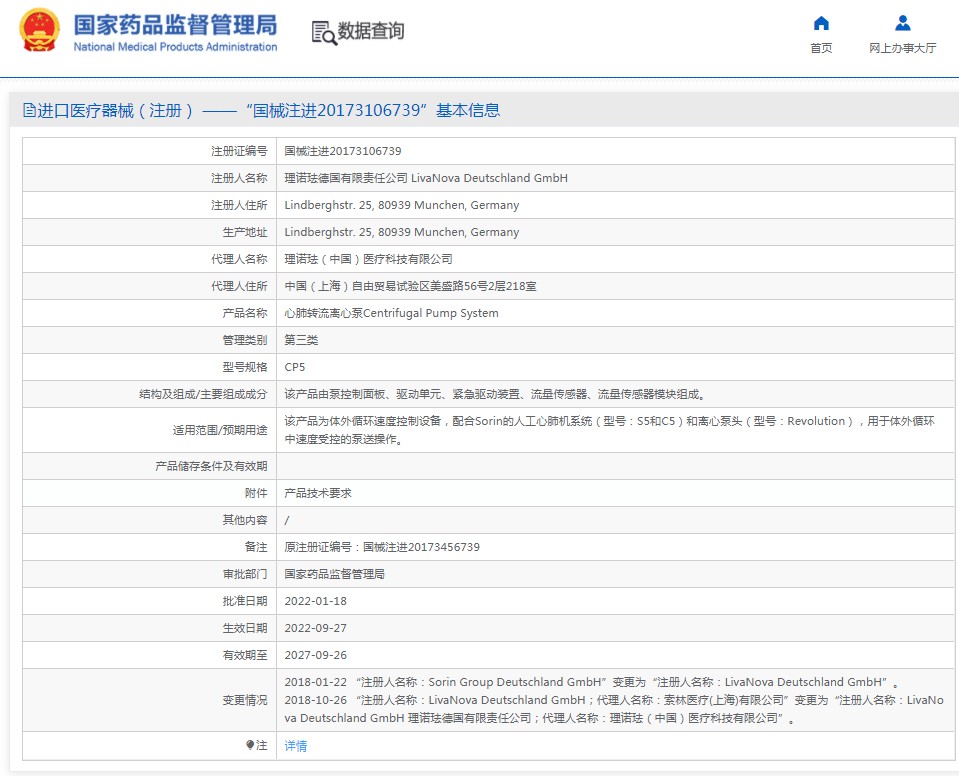The image size is (959, 776).
Task: Select the 国械注进20173106739 value in 注册证编号 row
Action: (343, 151)
